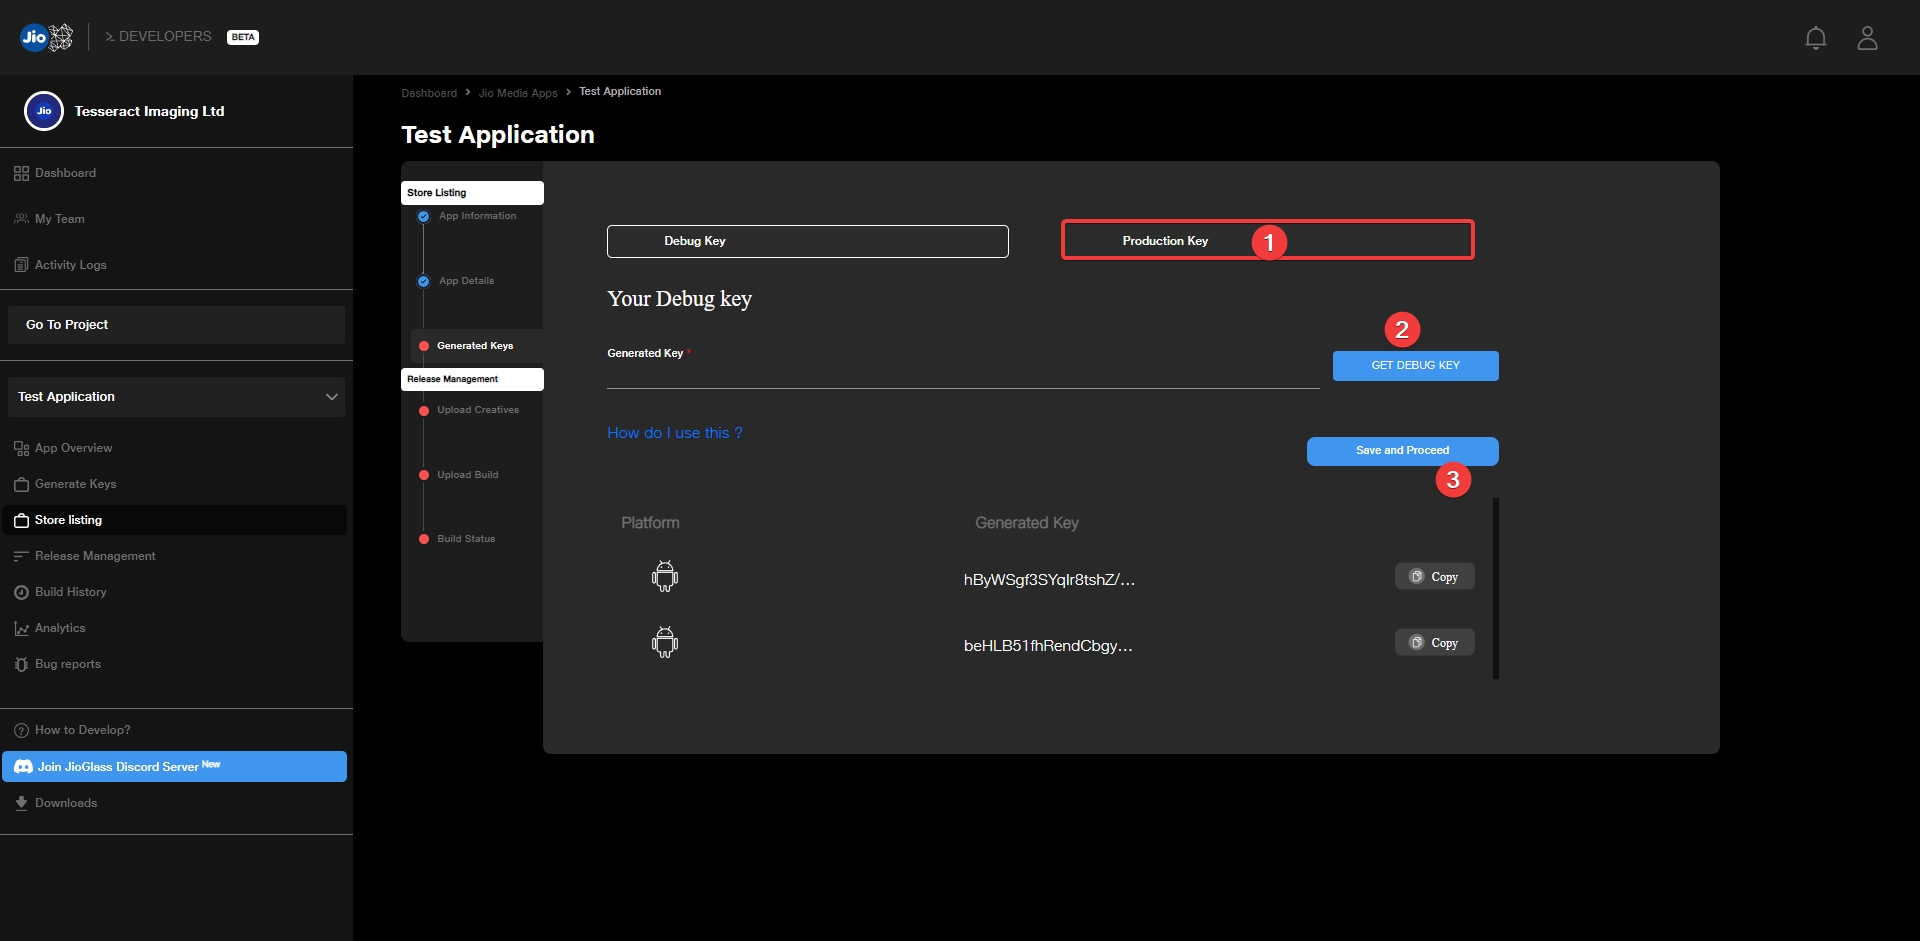Open Bug reports in sidebar
Image resolution: width=1920 pixels, height=941 pixels.
(x=67, y=664)
